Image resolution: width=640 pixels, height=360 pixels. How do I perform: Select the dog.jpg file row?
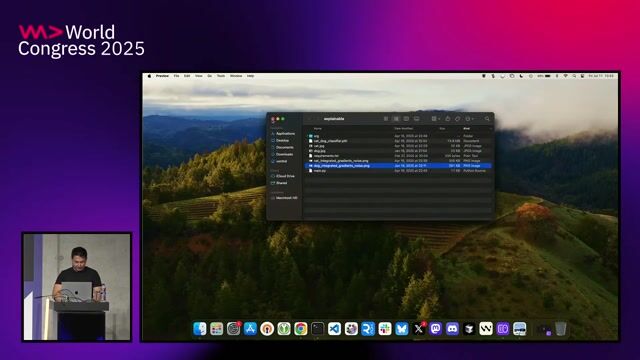[398, 151]
